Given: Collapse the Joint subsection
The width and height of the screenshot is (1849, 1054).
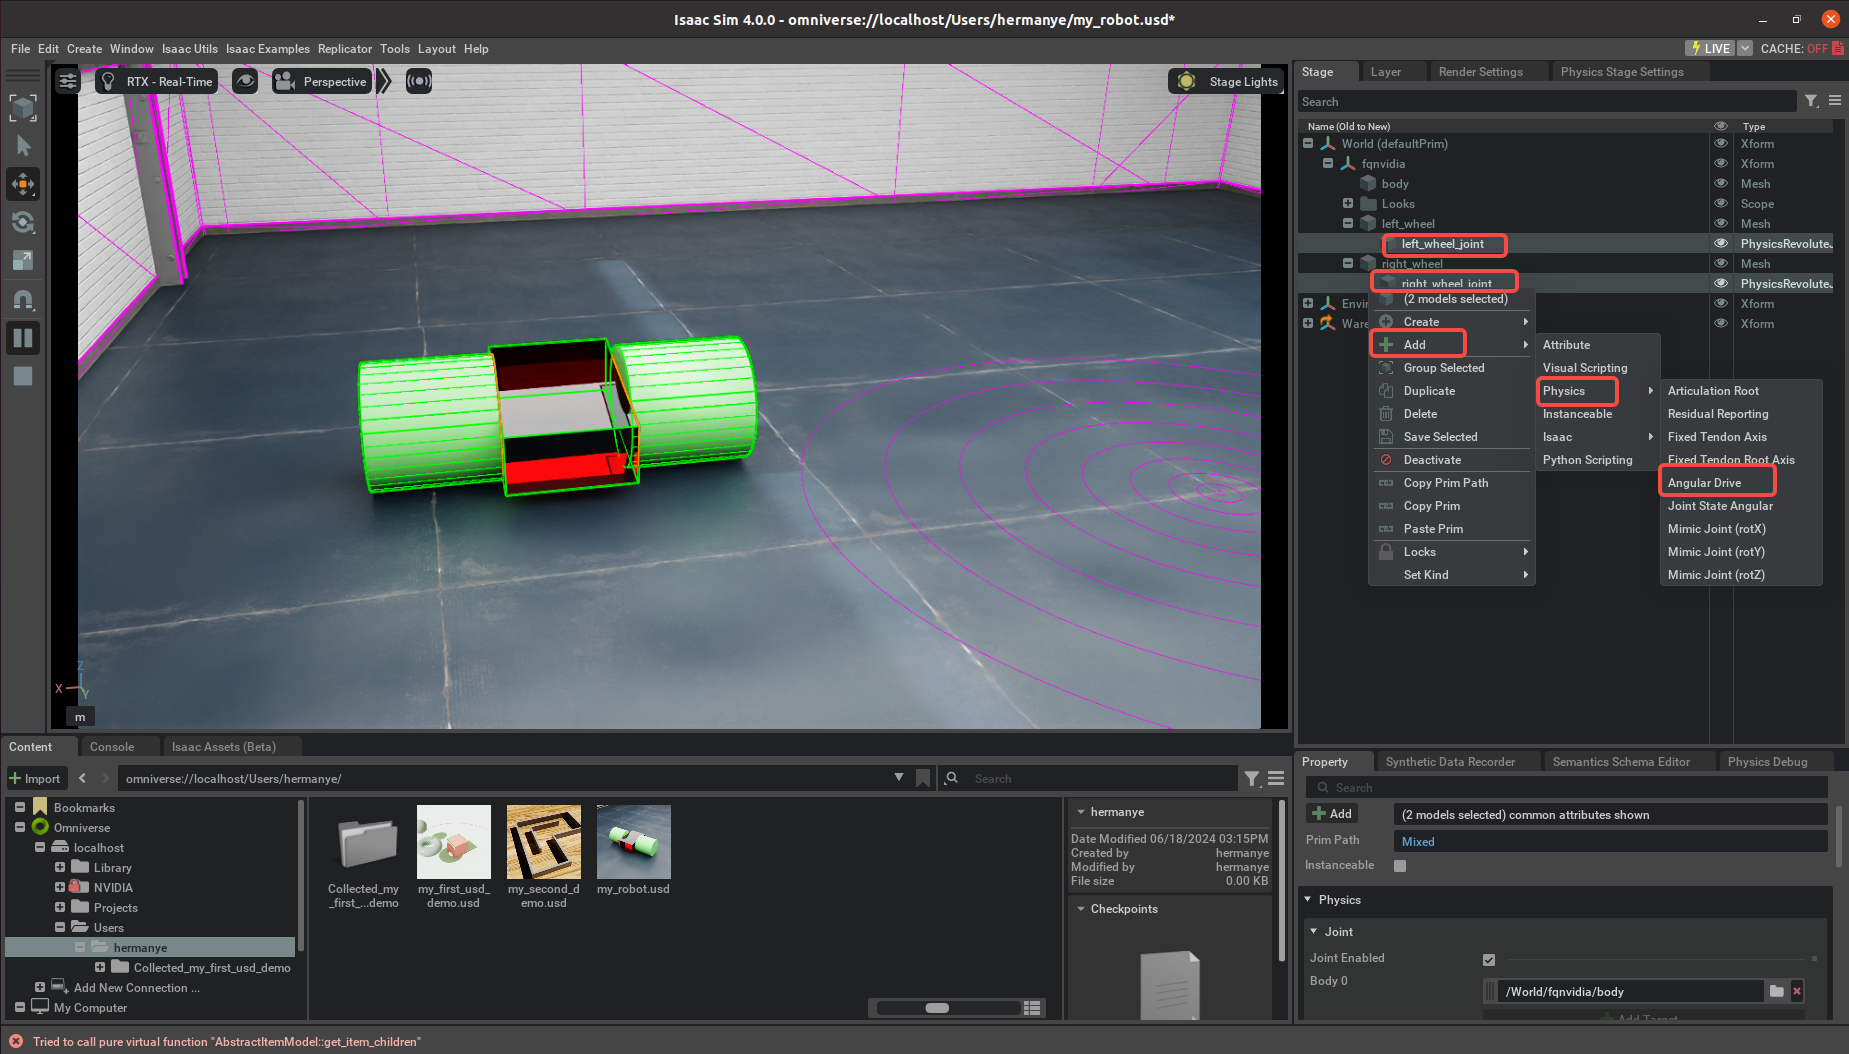Looking at the screenshot, I should (1314, 932).
